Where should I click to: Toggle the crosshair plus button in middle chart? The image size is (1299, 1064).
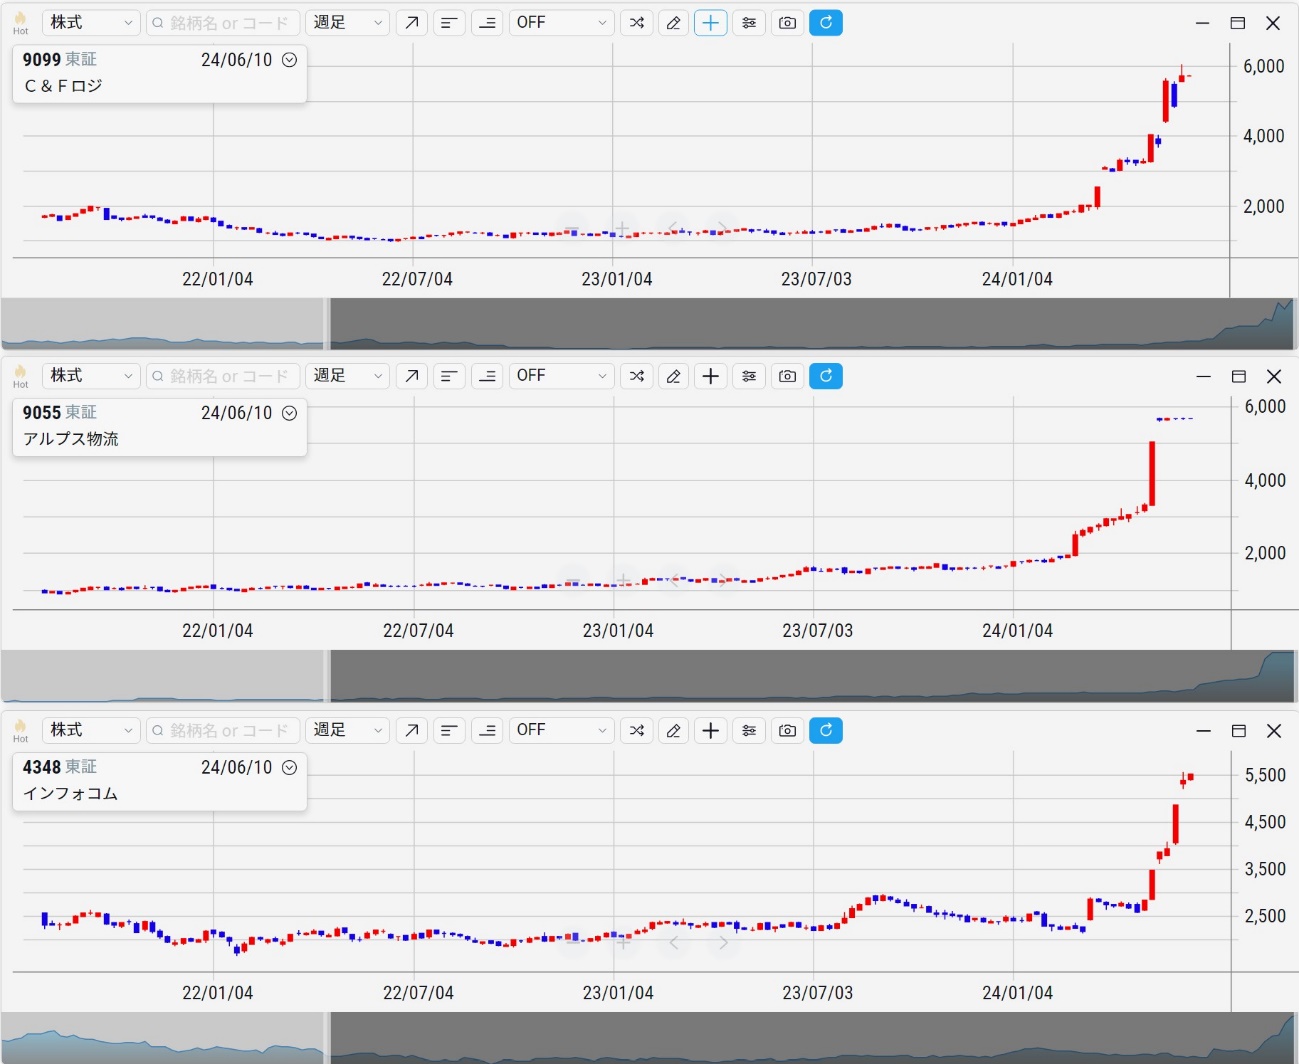click(x=711, y=376)
